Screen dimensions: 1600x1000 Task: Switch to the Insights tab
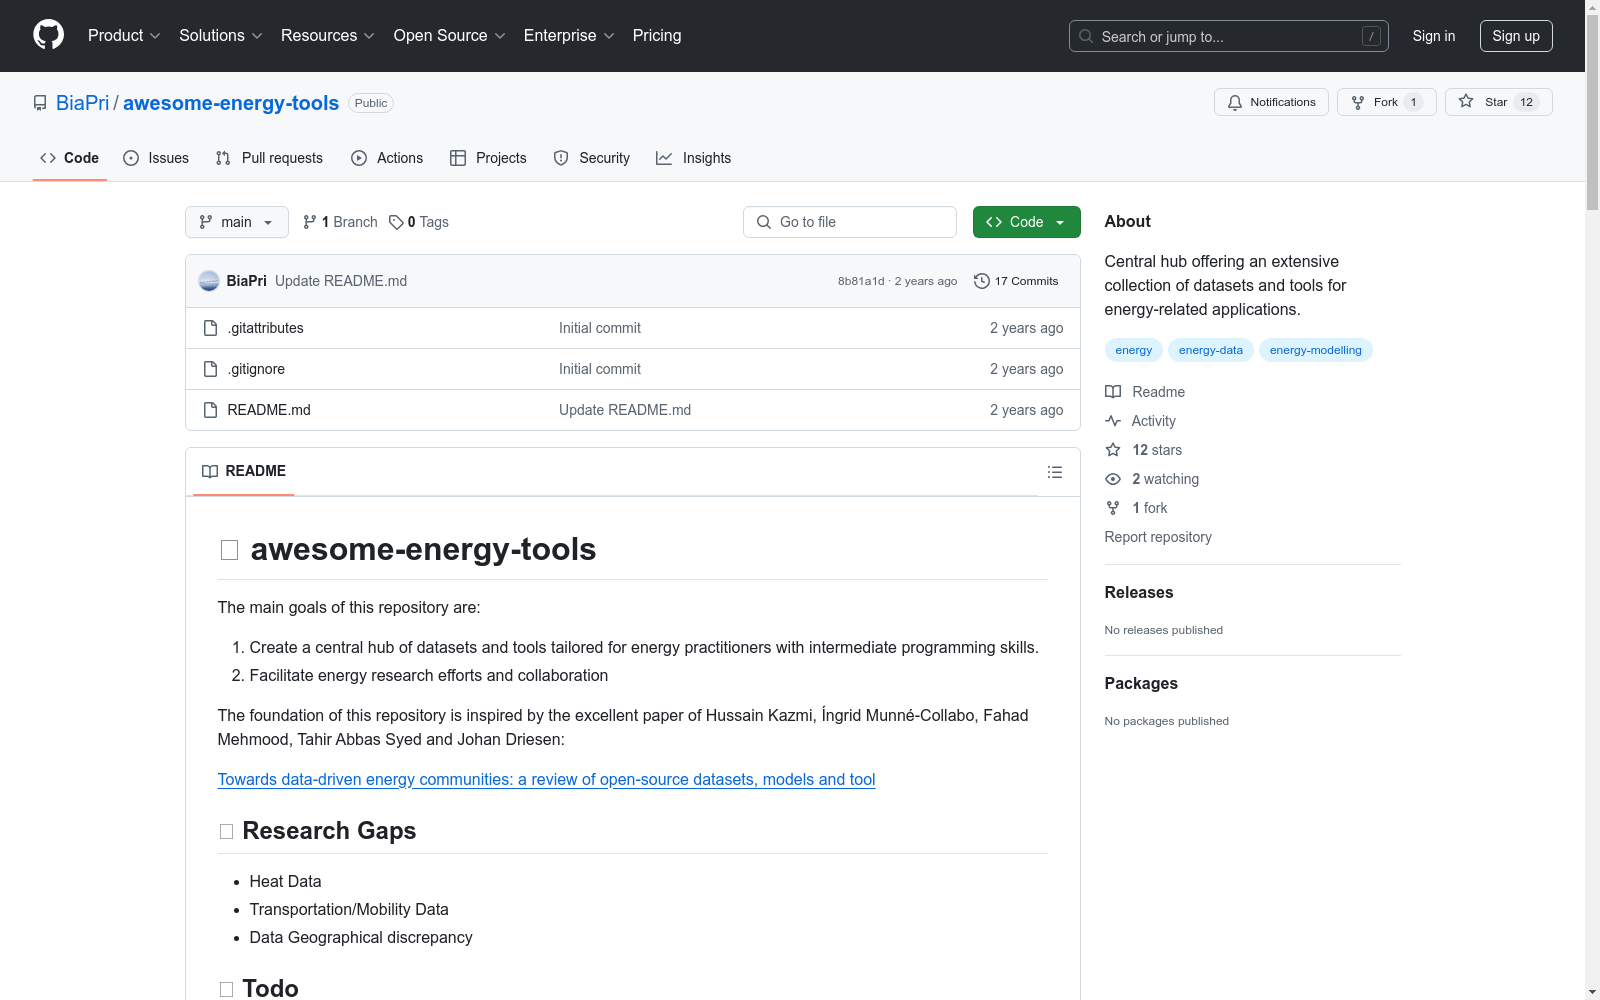[x=693, y=158]
